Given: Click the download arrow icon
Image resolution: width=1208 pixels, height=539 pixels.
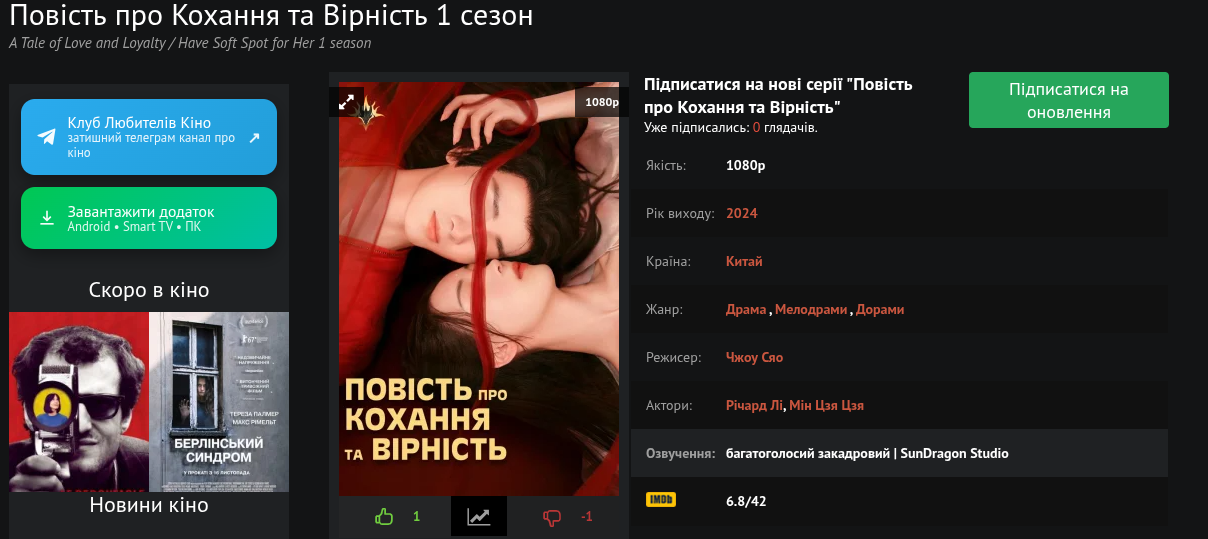Looking at the screenshot, I should tap(47, 218).
